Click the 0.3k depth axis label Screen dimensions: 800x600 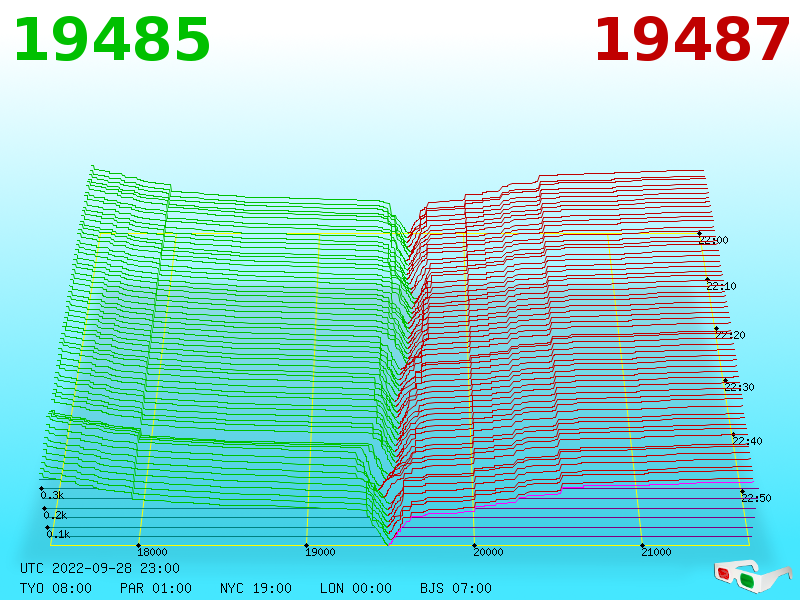pyautogui.click(x=52, y=495)
